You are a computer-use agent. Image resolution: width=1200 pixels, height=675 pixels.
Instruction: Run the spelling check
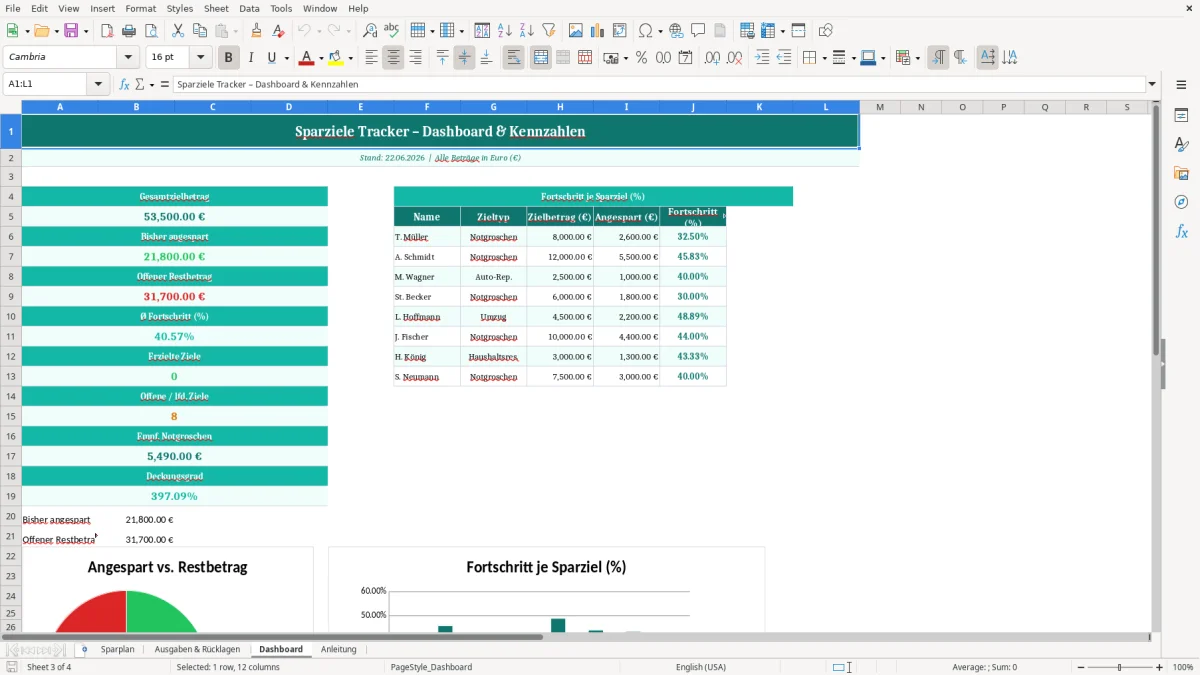[392, 31]
